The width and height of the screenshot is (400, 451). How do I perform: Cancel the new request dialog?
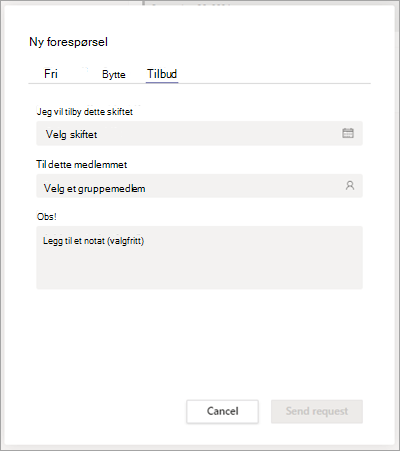click(222, 412)
